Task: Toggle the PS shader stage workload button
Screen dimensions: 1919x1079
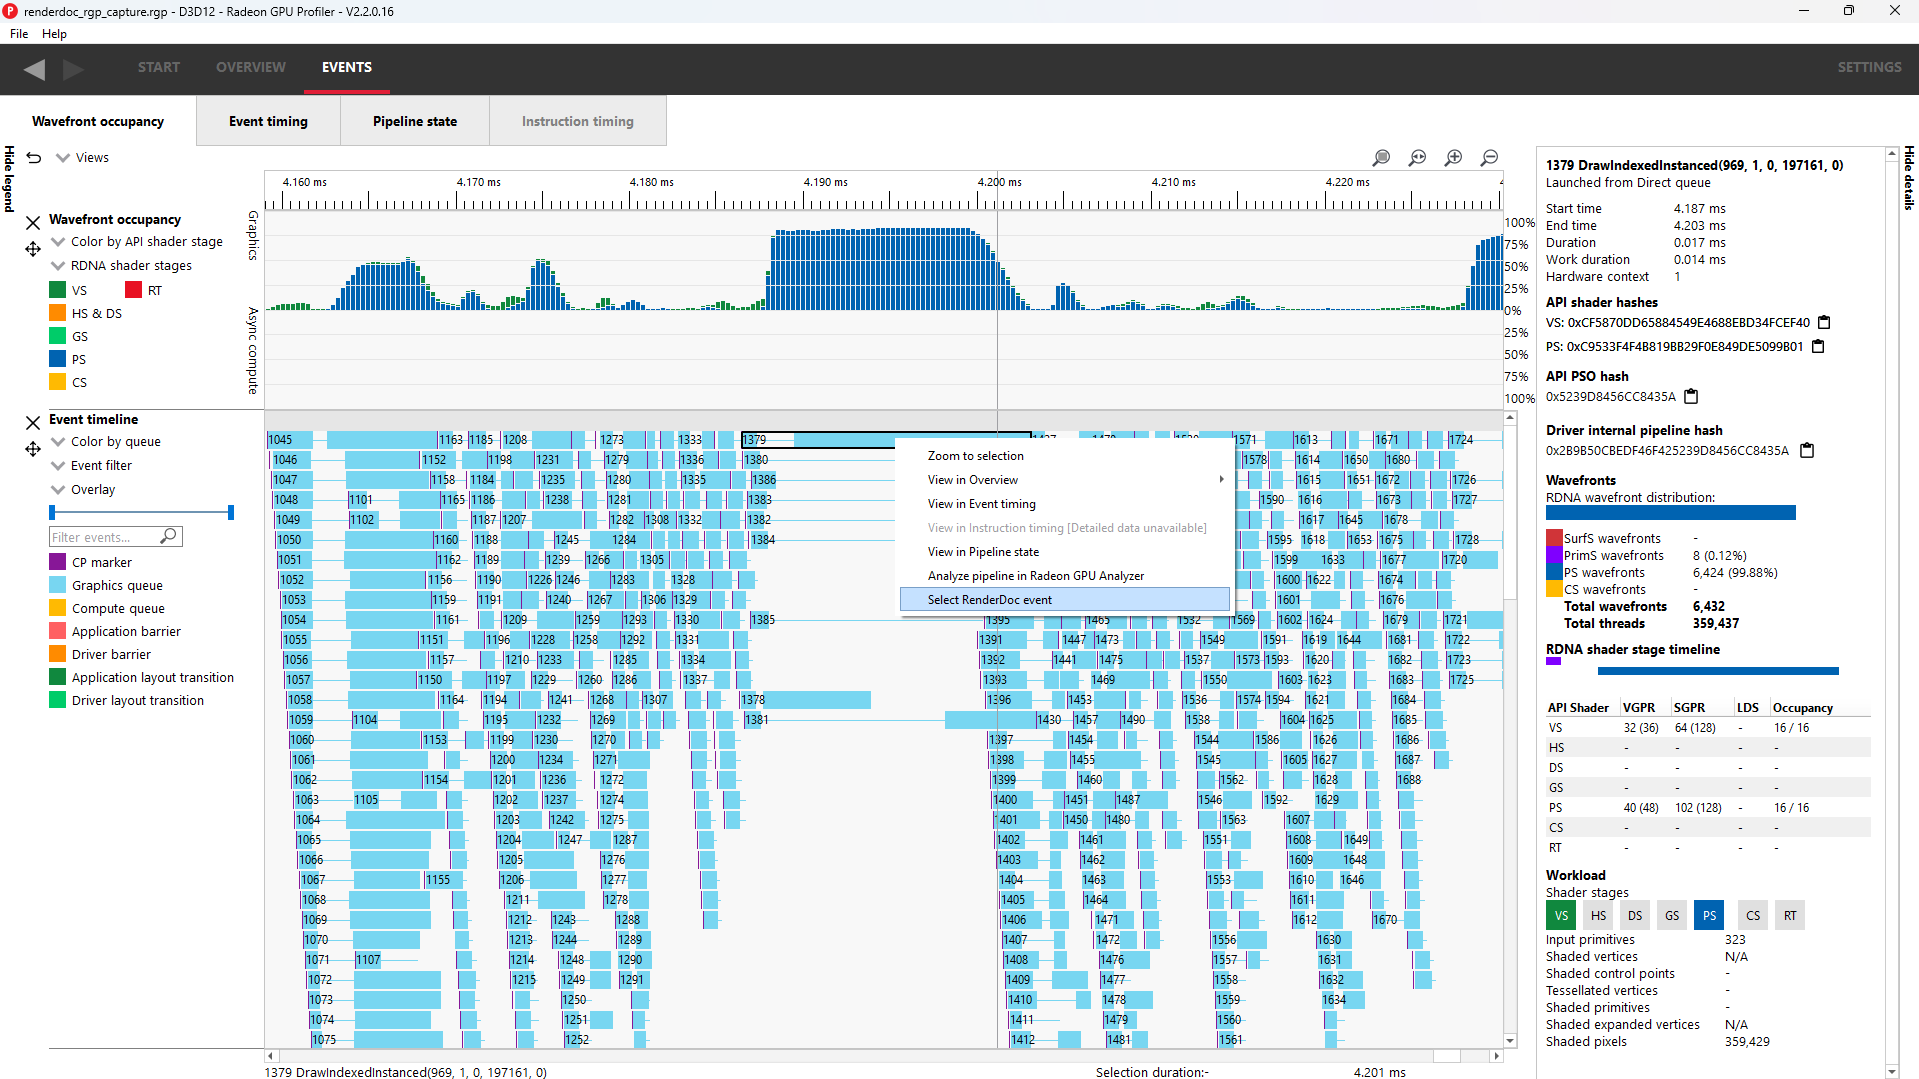Action: (x=1709, y=916)
